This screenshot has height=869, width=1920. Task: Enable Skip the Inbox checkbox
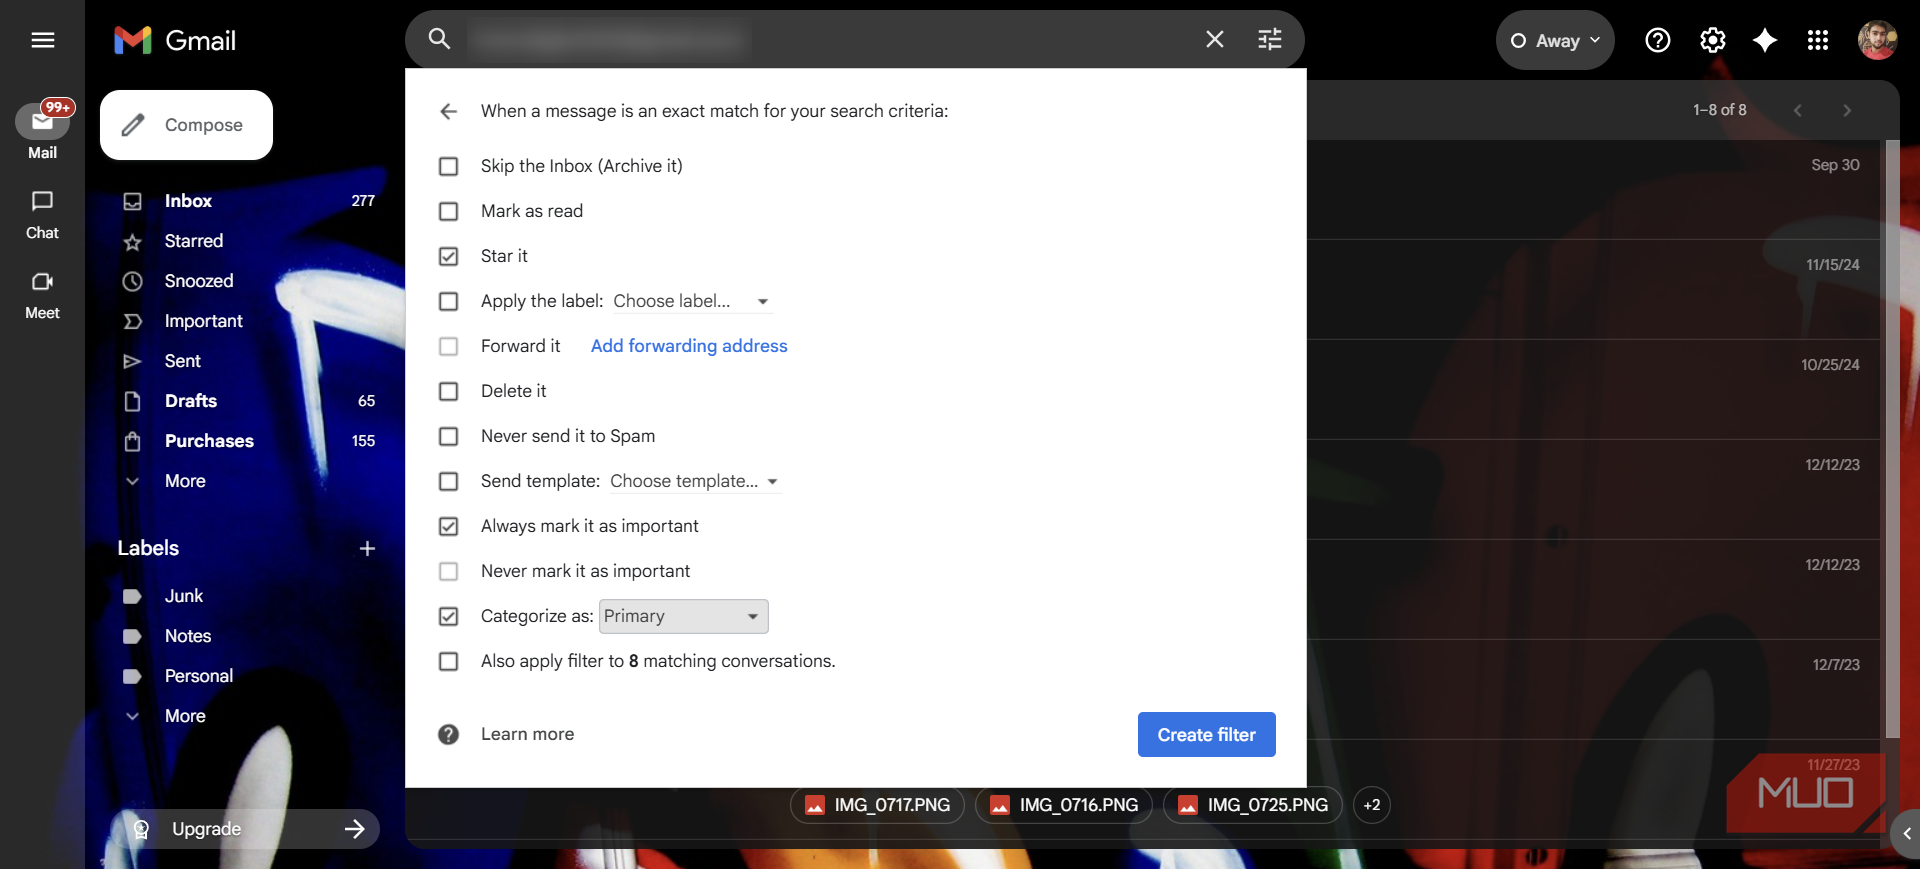point(449,166)
